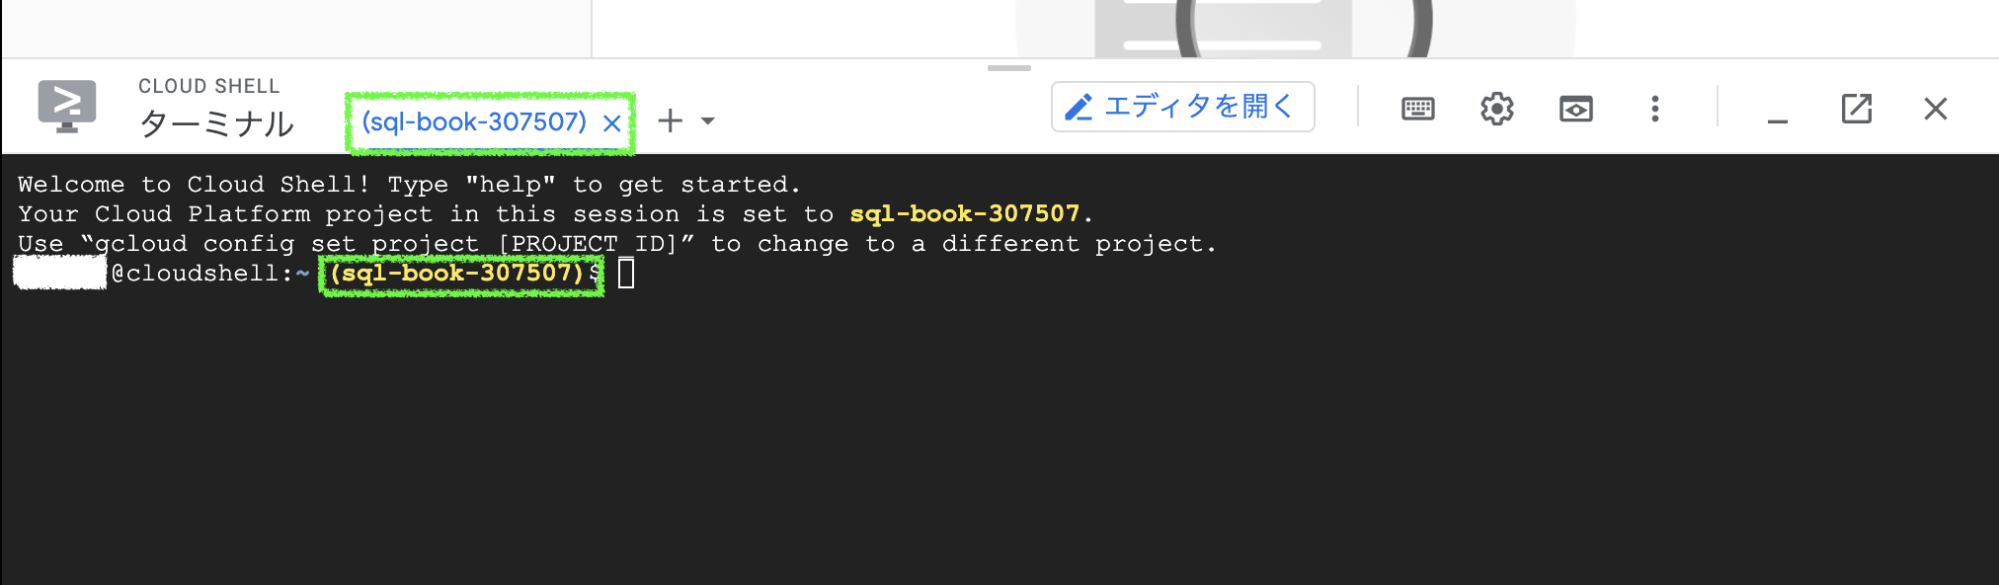Add a new terminal tab with plus
The image size is (1999, 585).
(670, 121)
